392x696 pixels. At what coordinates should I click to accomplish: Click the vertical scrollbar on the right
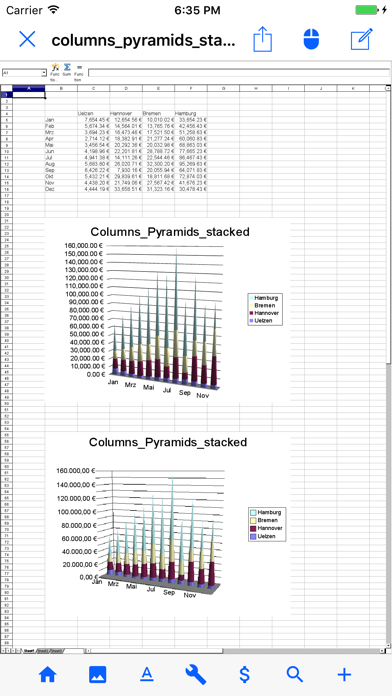coord(388,367)
